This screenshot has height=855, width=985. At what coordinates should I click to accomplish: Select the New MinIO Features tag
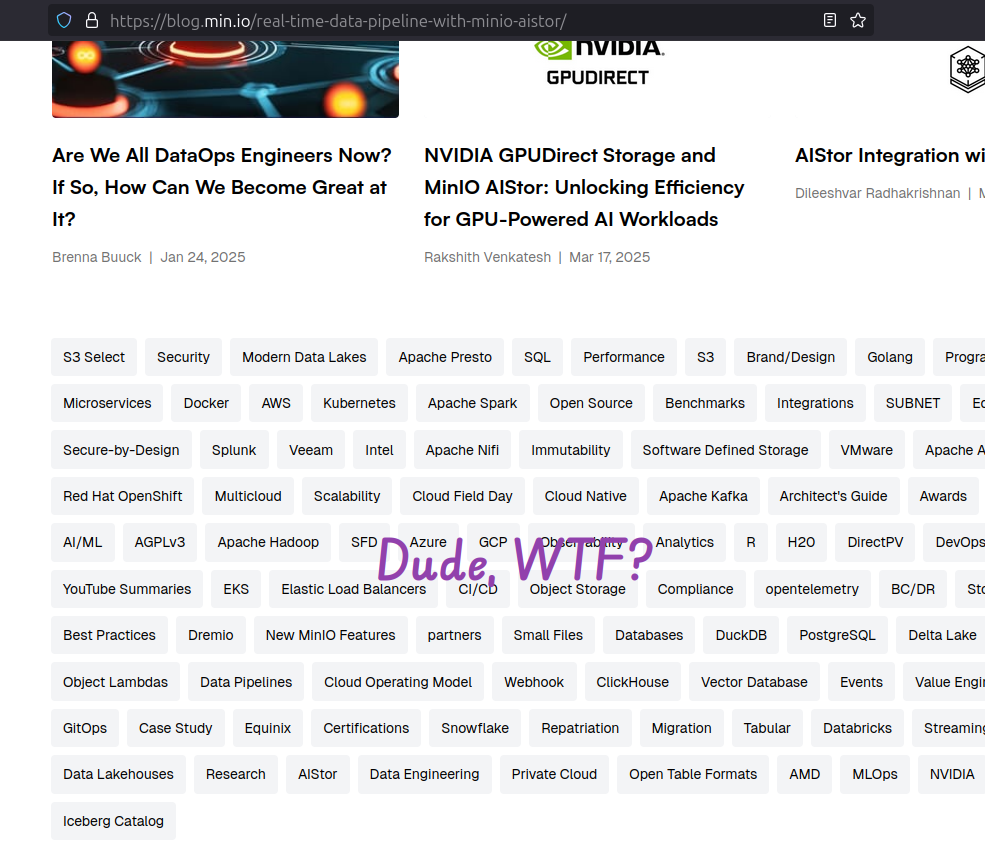(x=330, y=634)
